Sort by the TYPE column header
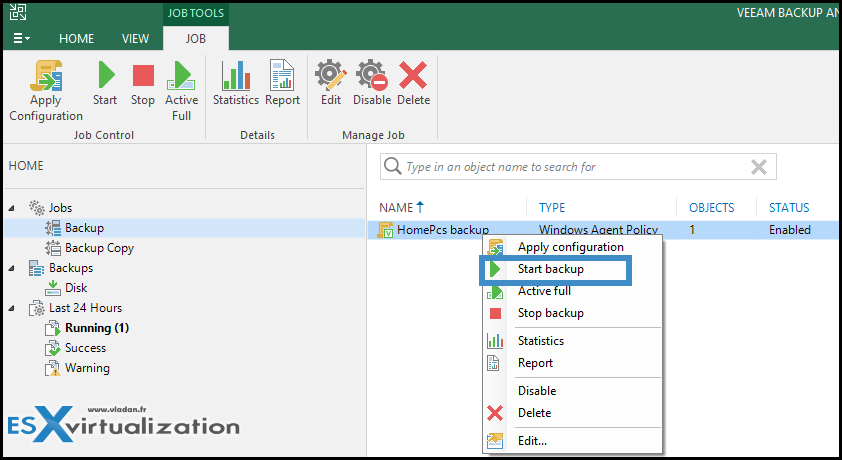 pyautogui.click(x=552, y=208)
